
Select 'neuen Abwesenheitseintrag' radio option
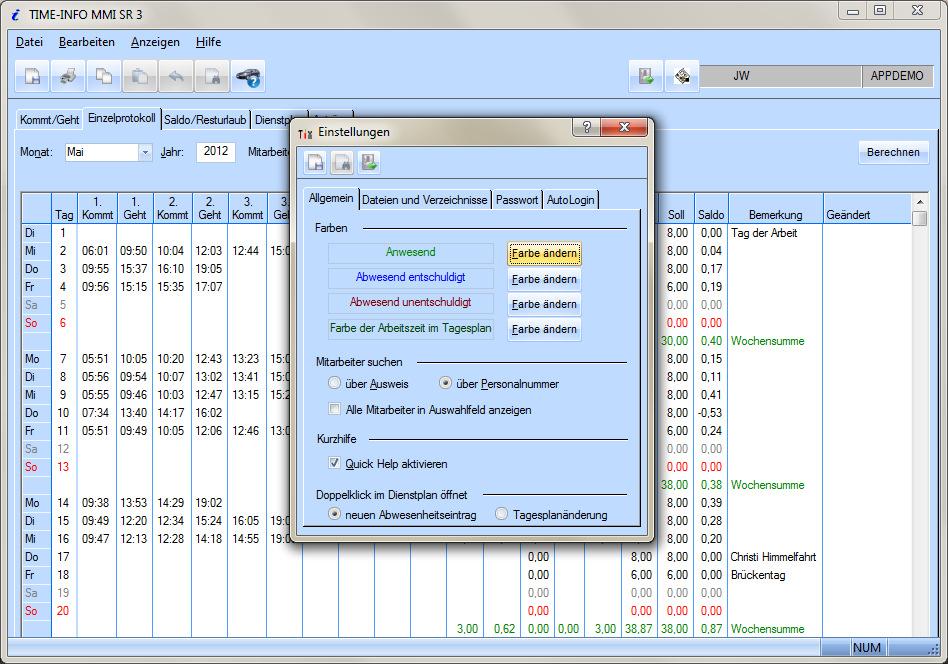334,514
